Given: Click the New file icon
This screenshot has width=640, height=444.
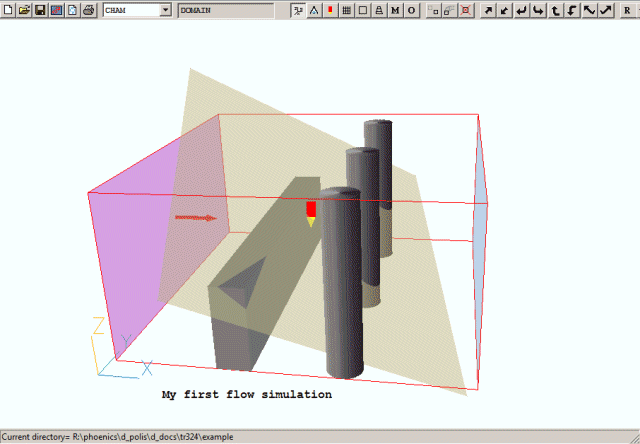Looking at the screenshot, I should point(8,10).
